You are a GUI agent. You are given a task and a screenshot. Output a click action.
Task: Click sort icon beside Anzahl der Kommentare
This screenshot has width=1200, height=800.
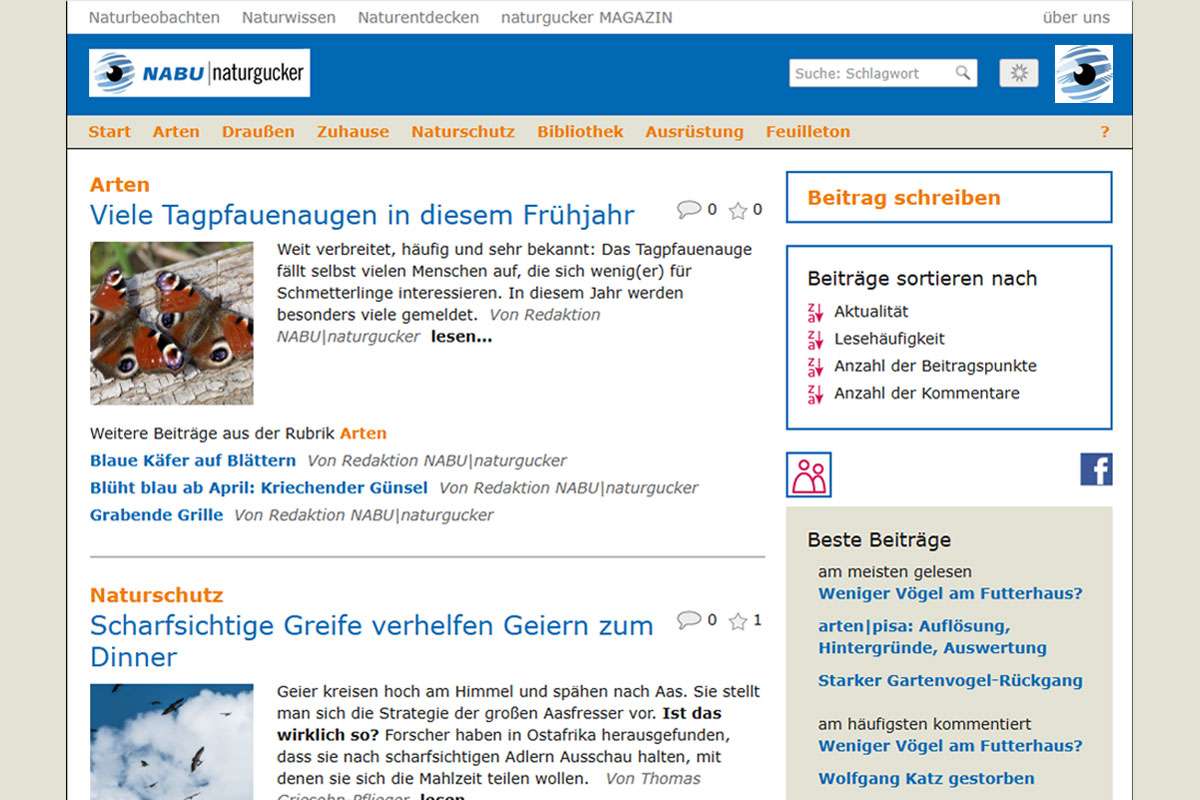(815, 393)
